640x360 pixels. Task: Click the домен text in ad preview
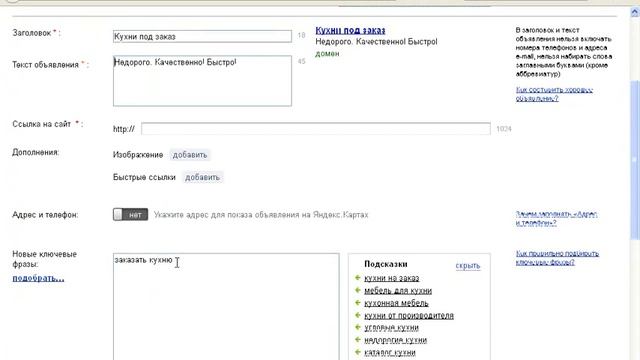pos(327,53)
